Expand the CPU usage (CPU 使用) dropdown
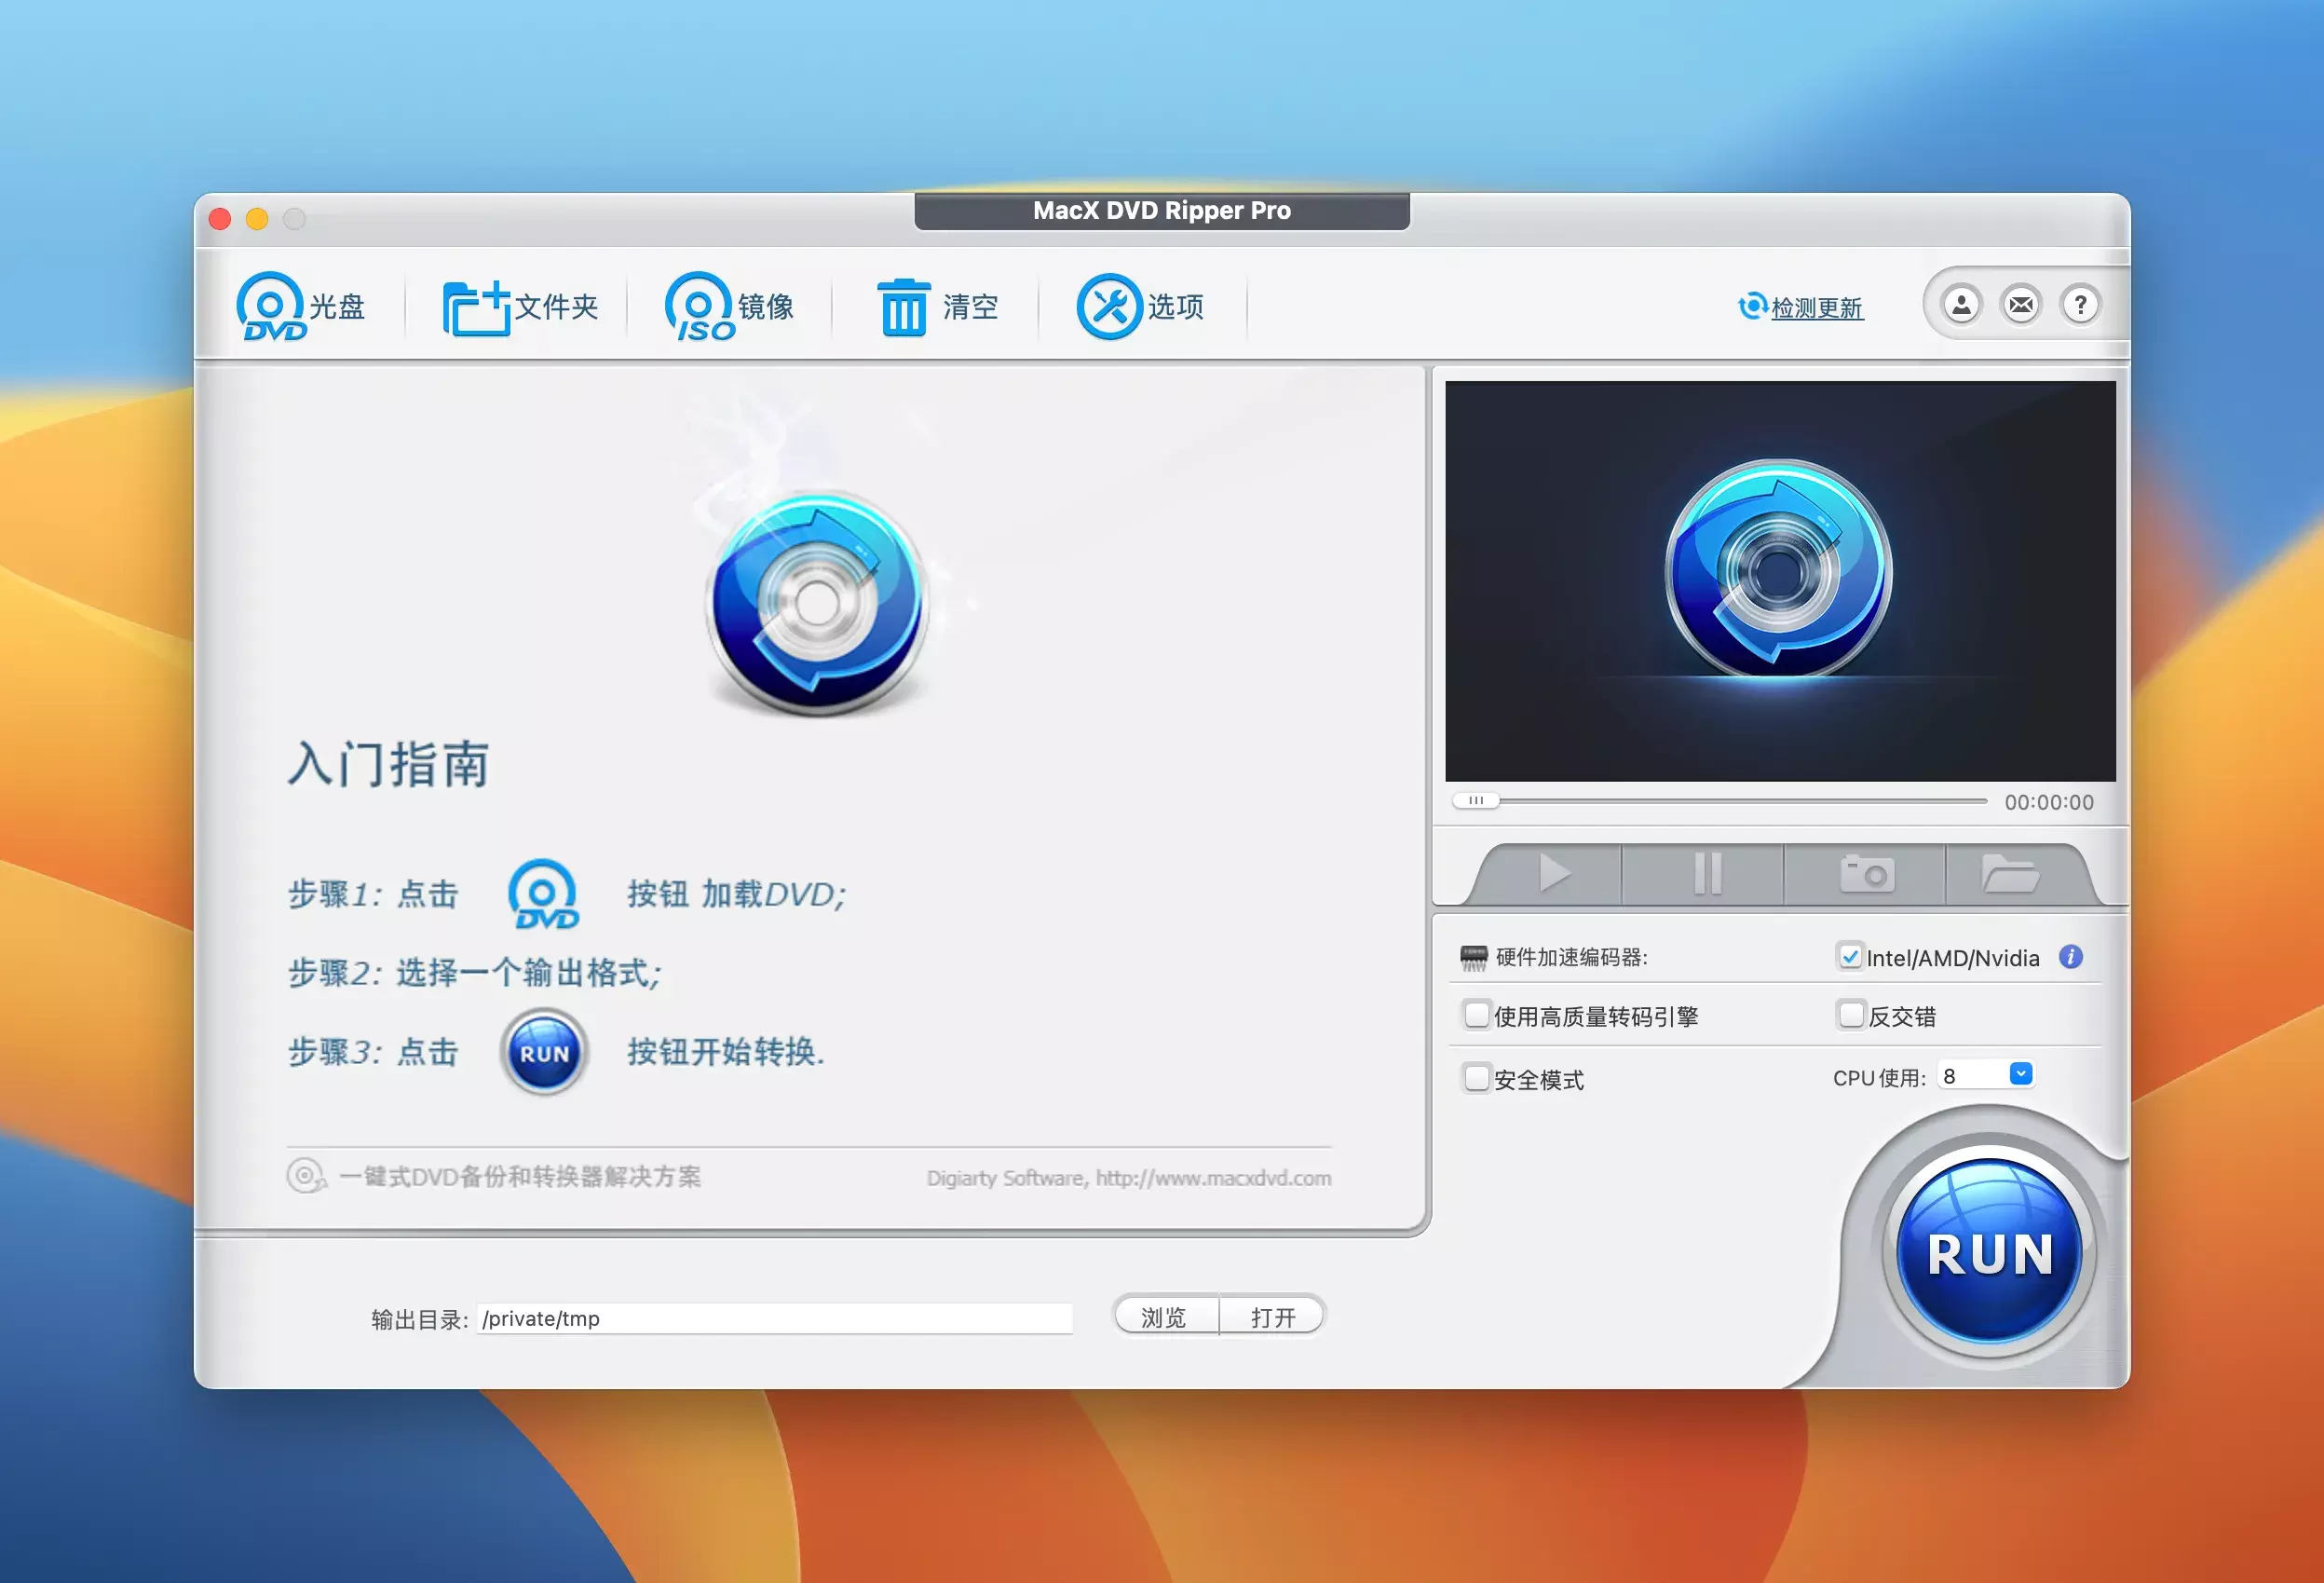The height and width of the screenshot is (1583, 2324). pyautogui.click(x=2020, y=1074)
